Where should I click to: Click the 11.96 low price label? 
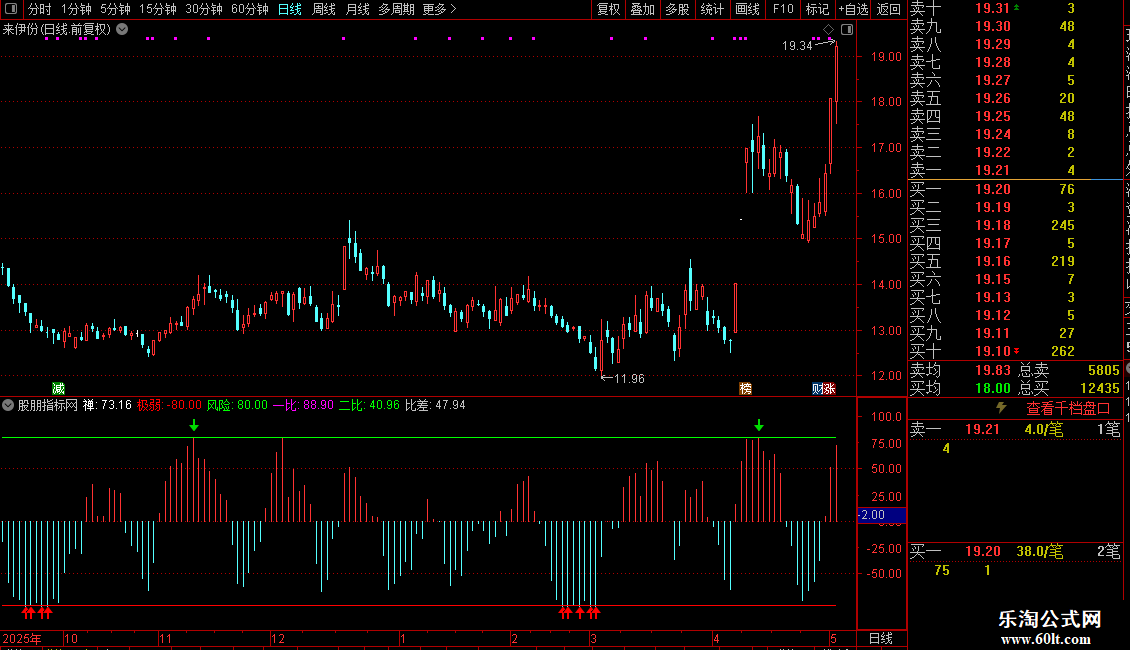pyautogui.click(x=628, y=378)
